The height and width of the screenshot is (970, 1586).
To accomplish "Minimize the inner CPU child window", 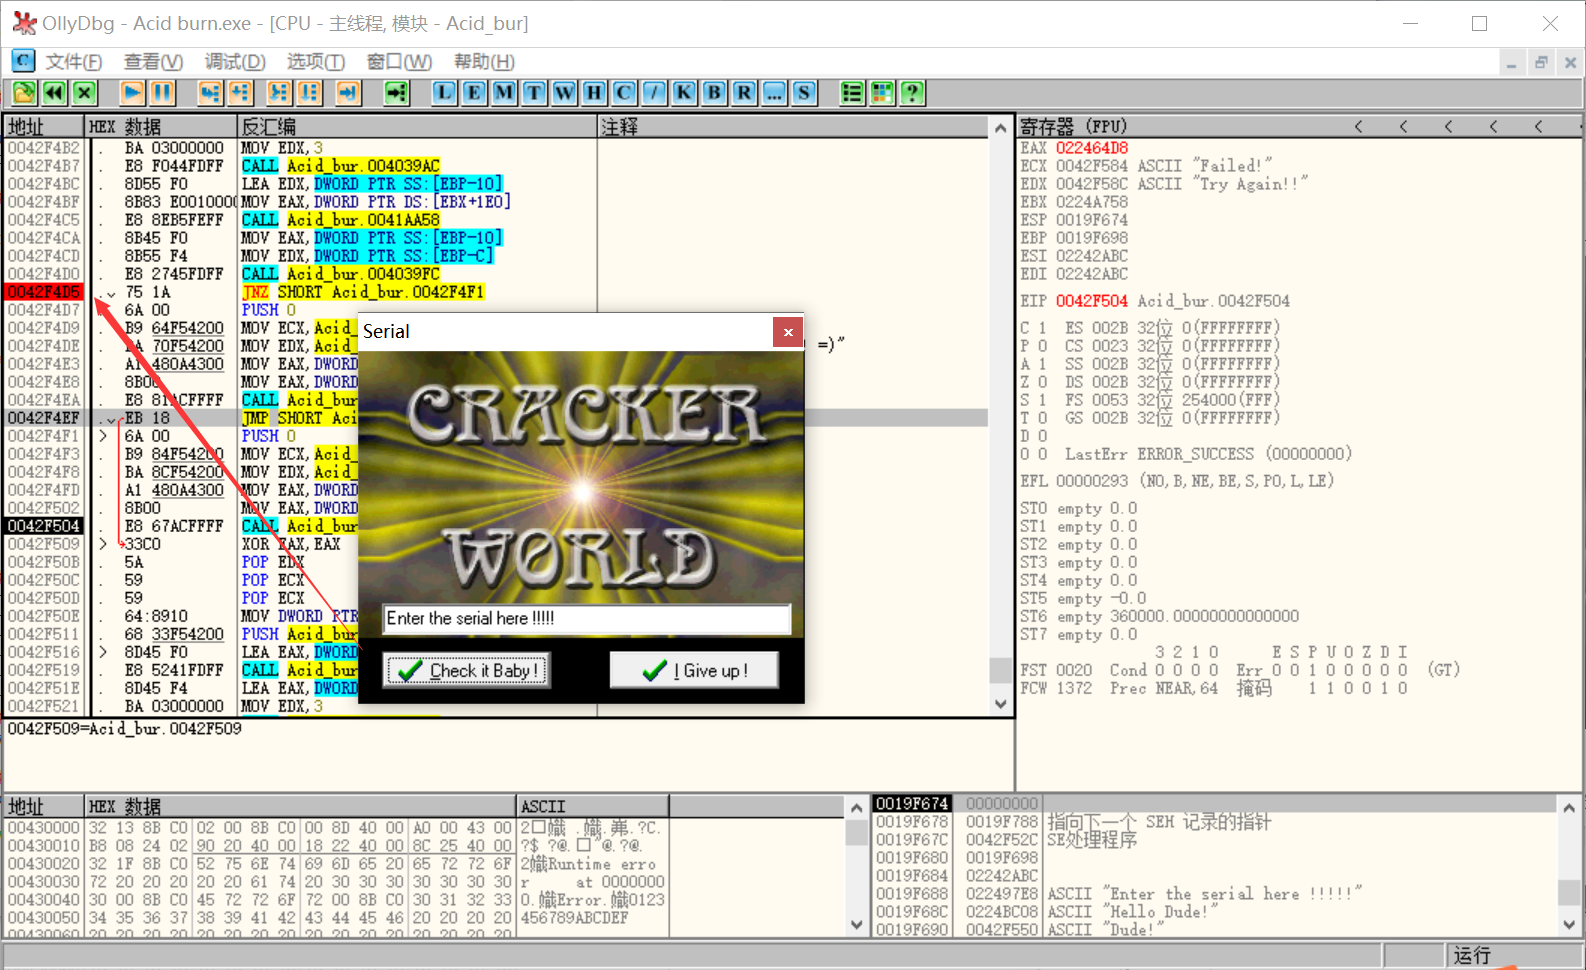I will pyautogui.click(x=1511, y=62).
